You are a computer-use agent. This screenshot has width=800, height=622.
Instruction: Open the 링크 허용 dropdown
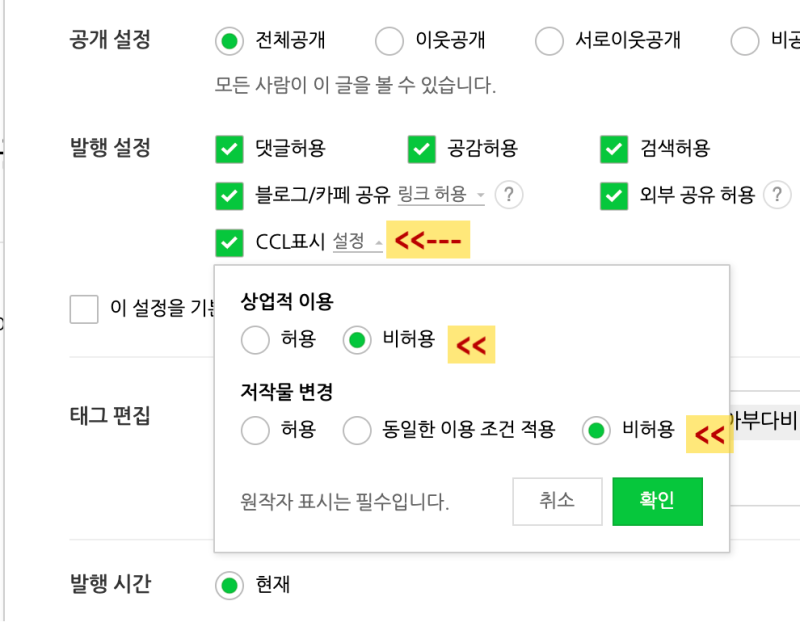(440, 195)
